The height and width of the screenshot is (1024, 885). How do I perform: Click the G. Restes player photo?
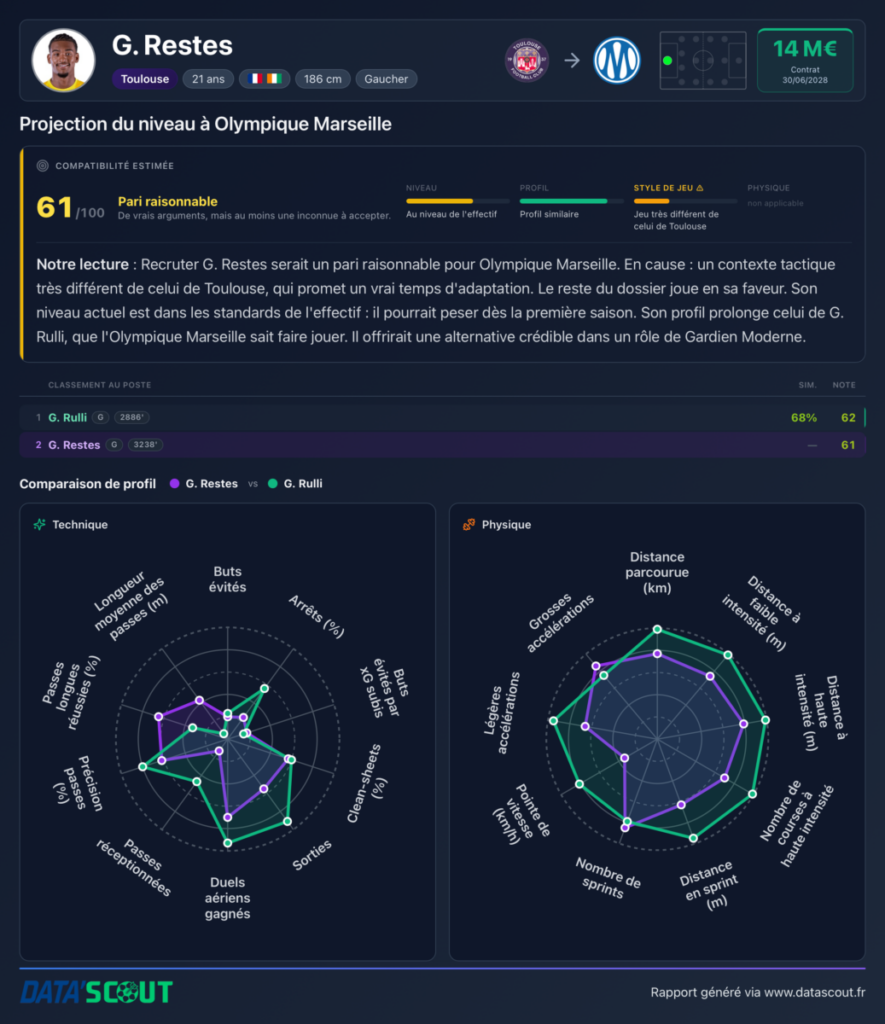63,60
